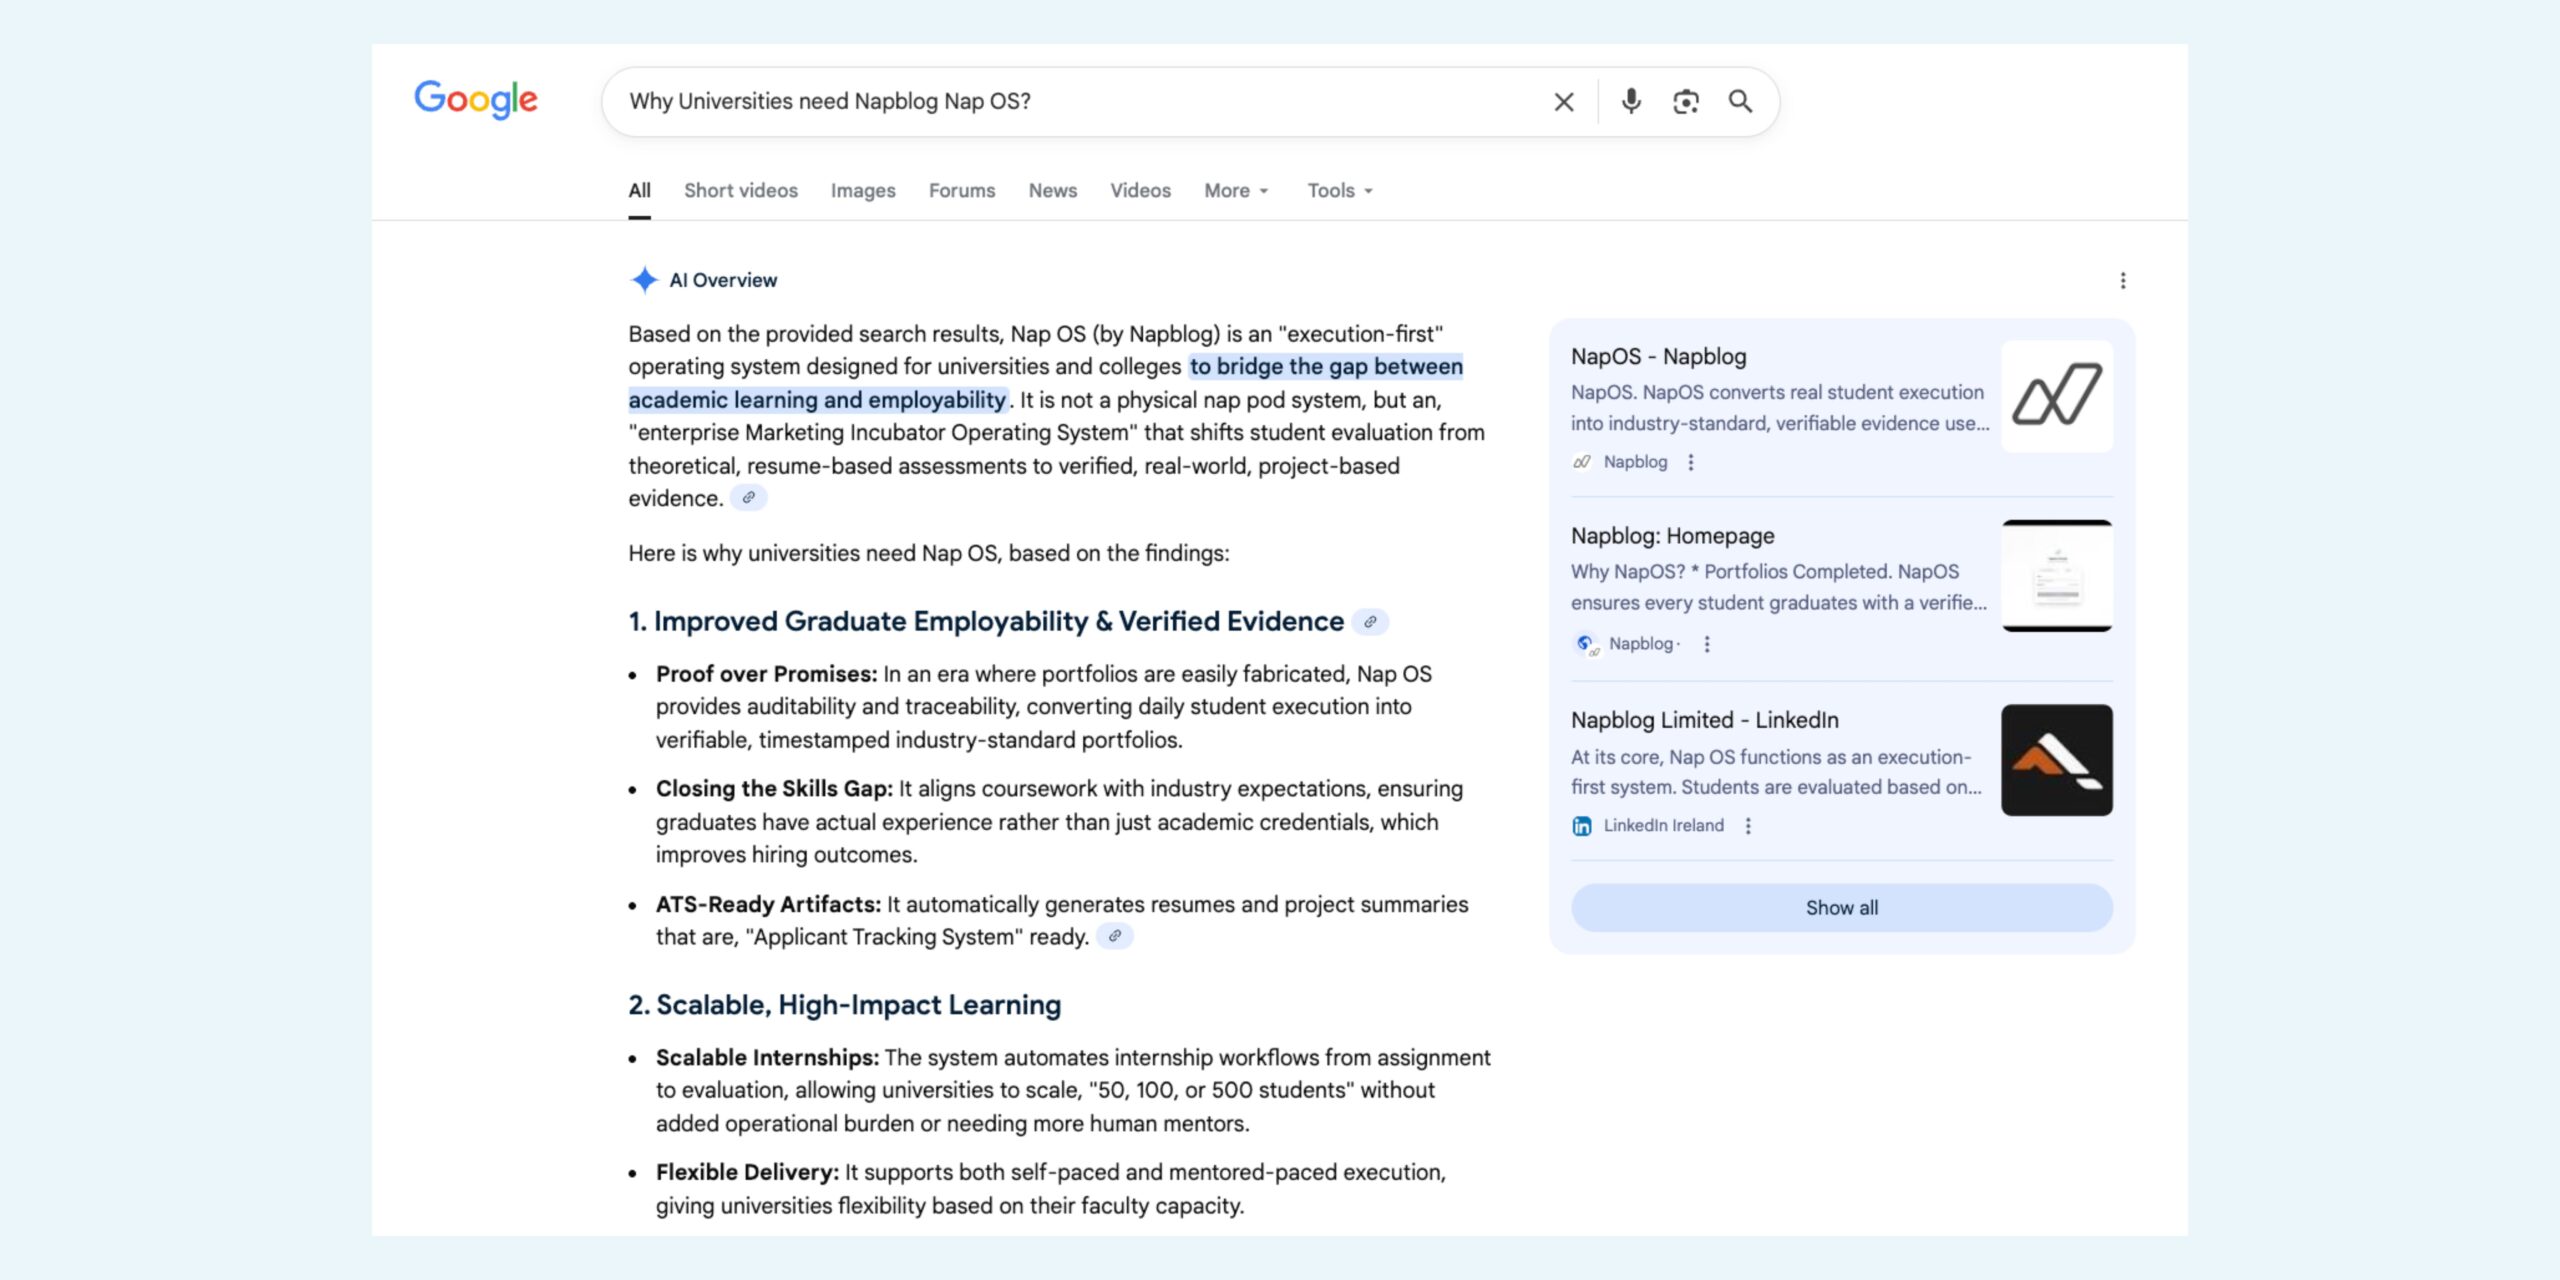Click the search magnifier icon

pyautogui.click(x=1740, y=101)
